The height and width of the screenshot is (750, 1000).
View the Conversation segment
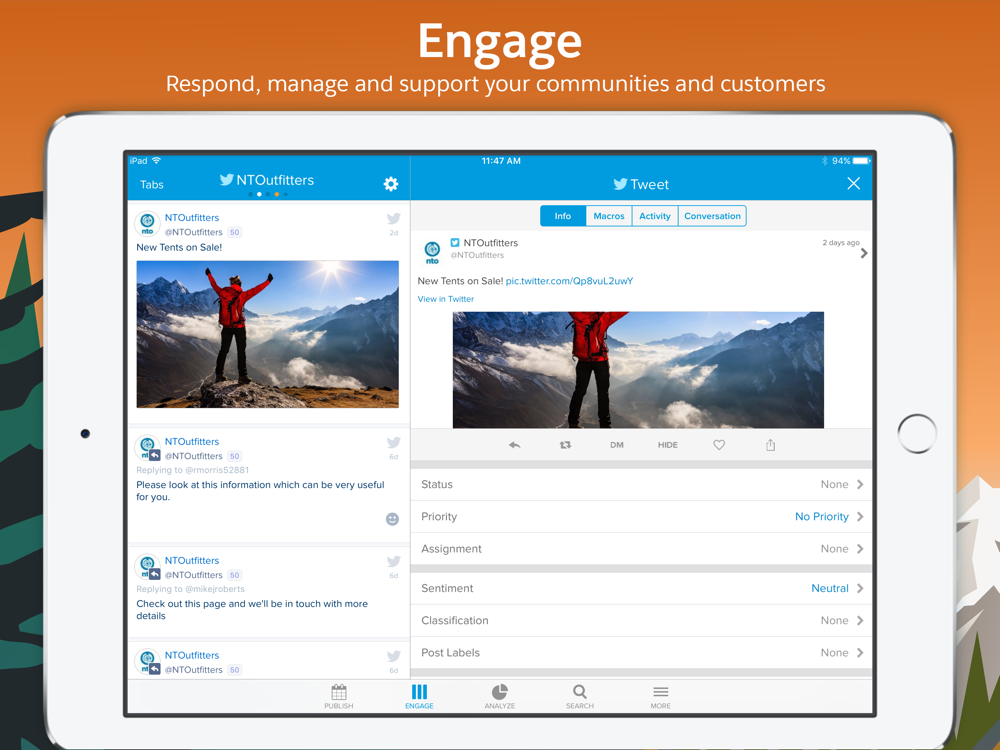click(x=712, y=216)
